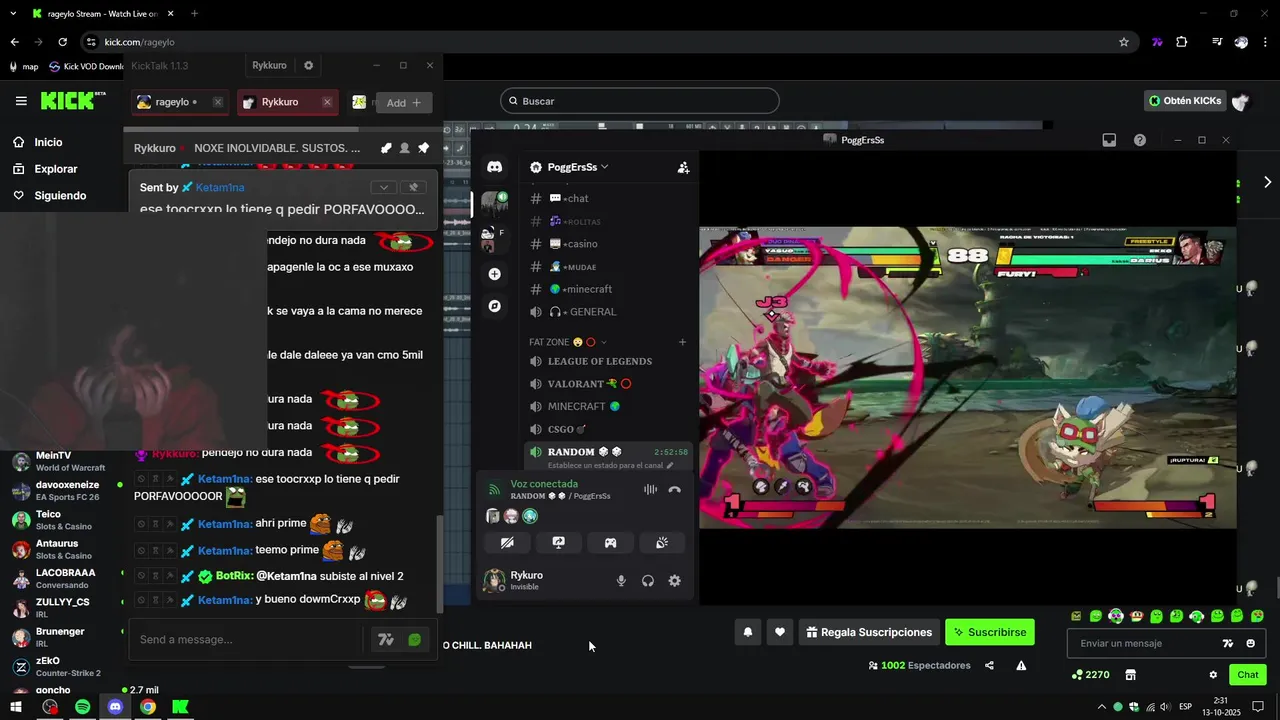Open Discord user settings gear
Viewport: 1280px width, 720px height.
click(x=674, y=581)
